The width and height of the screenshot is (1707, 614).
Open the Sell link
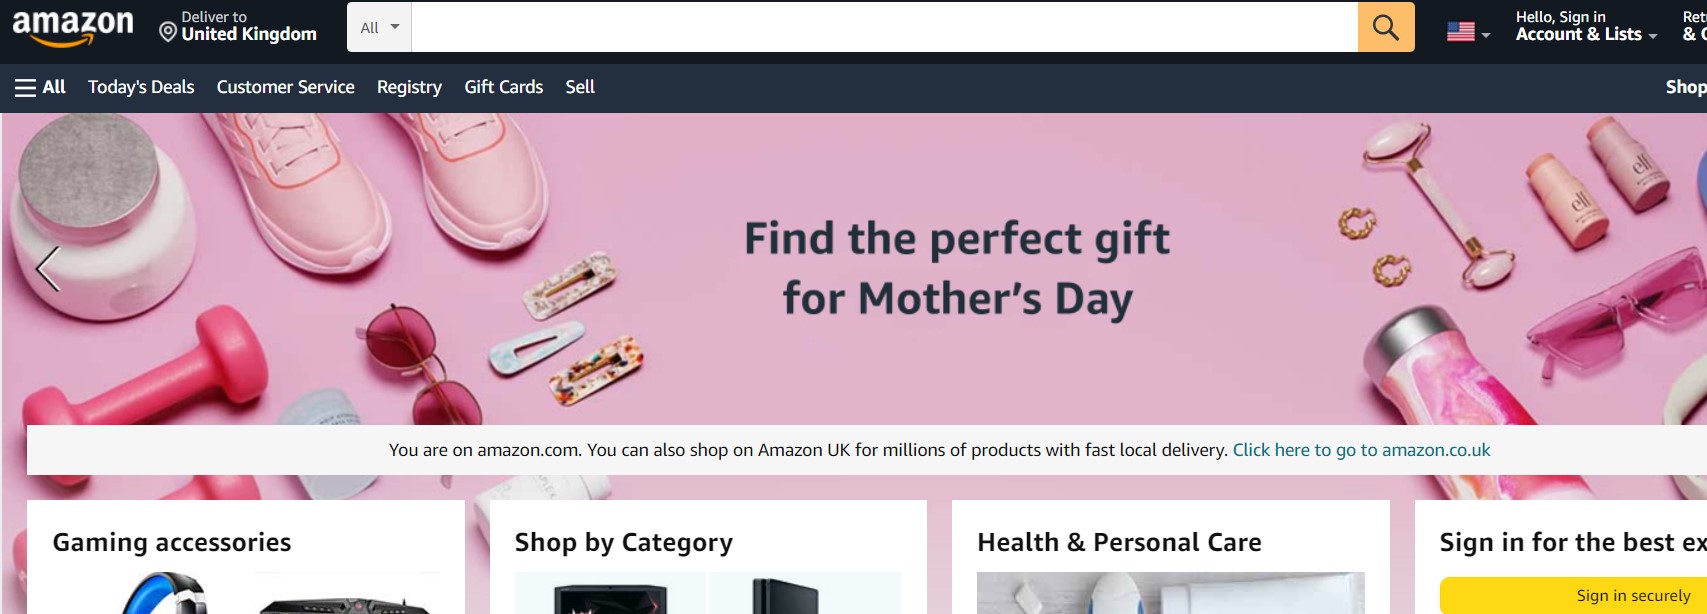pyautogui.click(x=580, y=87)
